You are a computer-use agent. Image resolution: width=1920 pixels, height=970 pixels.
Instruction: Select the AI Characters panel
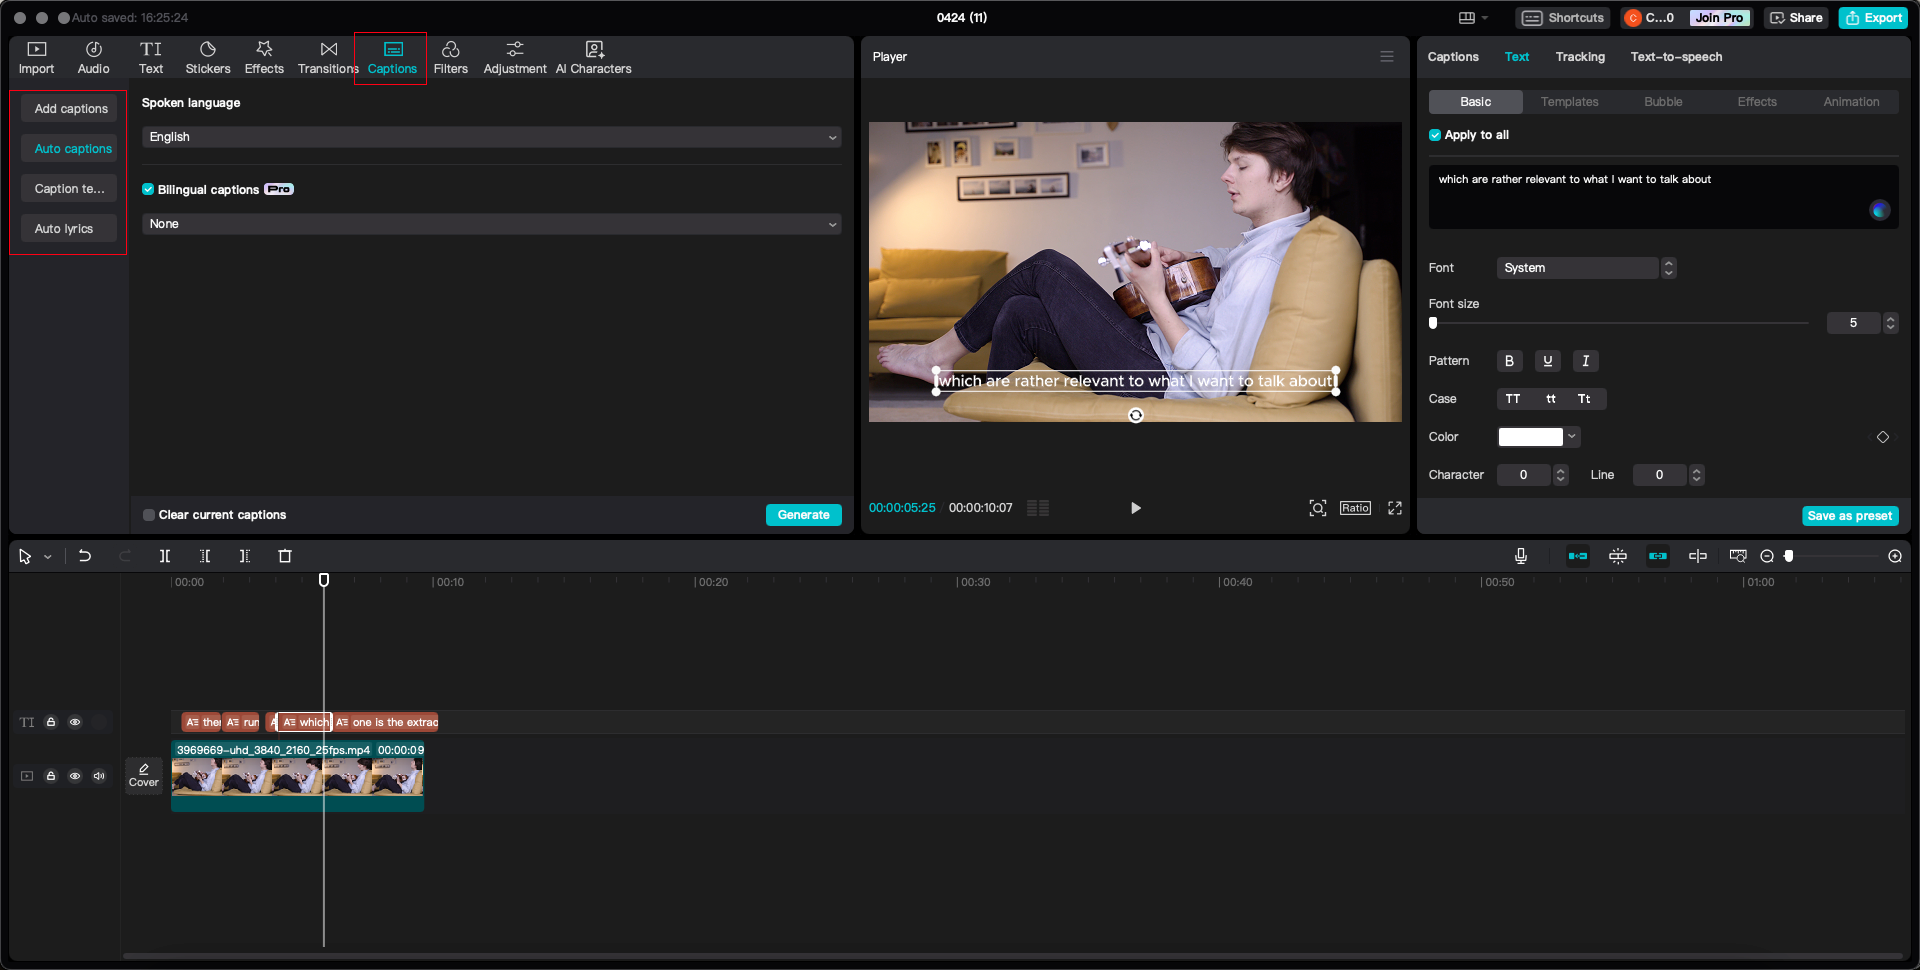(x=593, y=57)
